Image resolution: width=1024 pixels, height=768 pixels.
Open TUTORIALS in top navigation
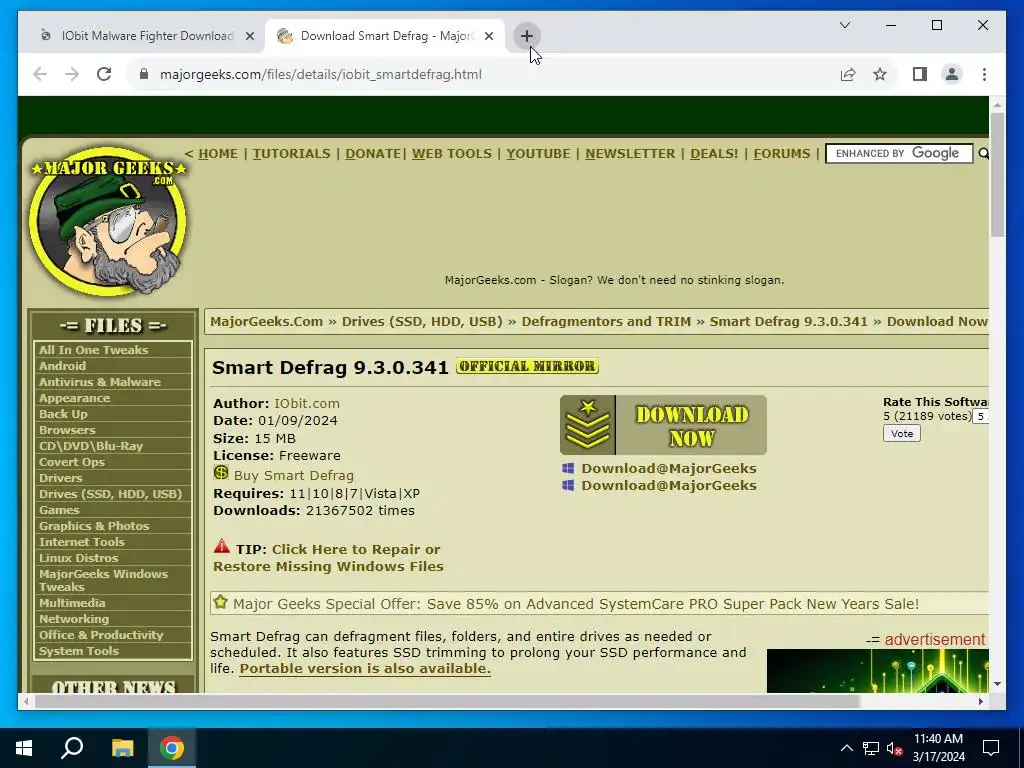pos(292,153)
